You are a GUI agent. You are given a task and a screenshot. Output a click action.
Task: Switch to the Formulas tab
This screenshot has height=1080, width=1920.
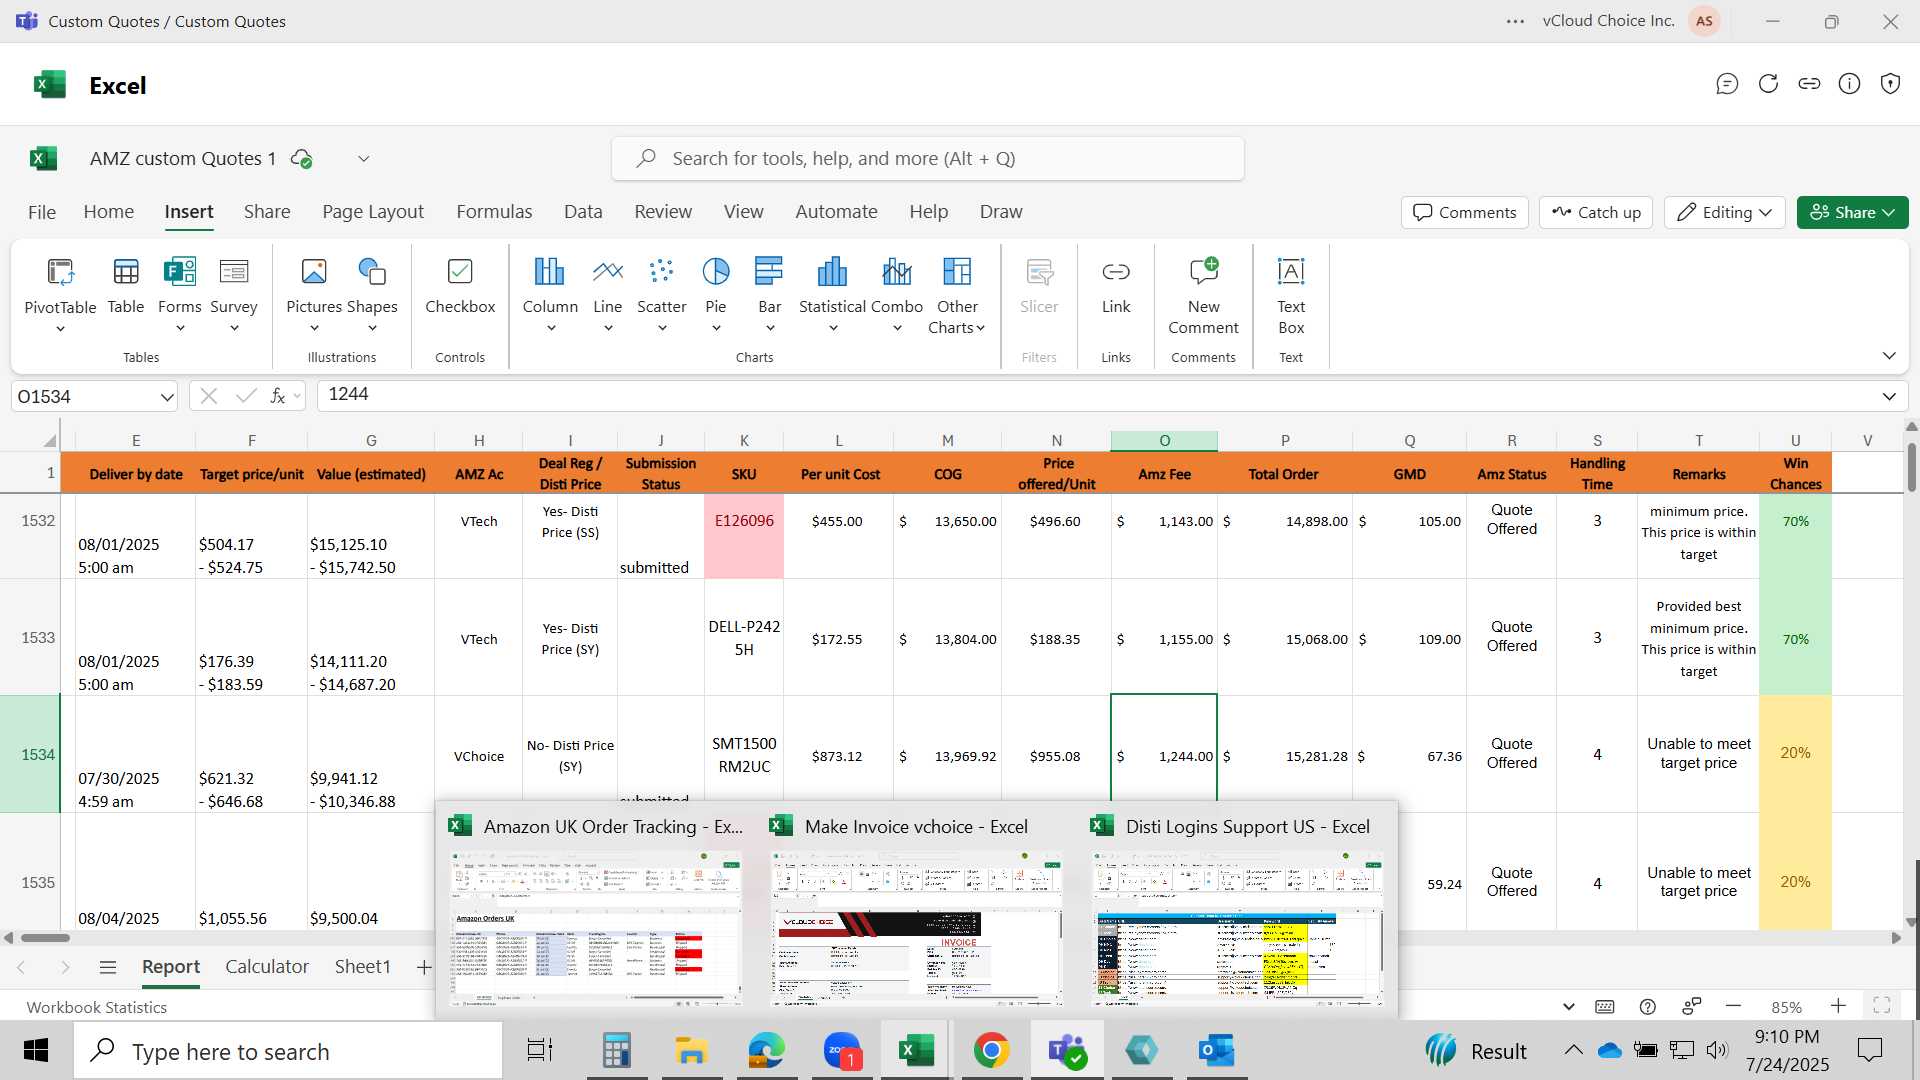(494, 212)
